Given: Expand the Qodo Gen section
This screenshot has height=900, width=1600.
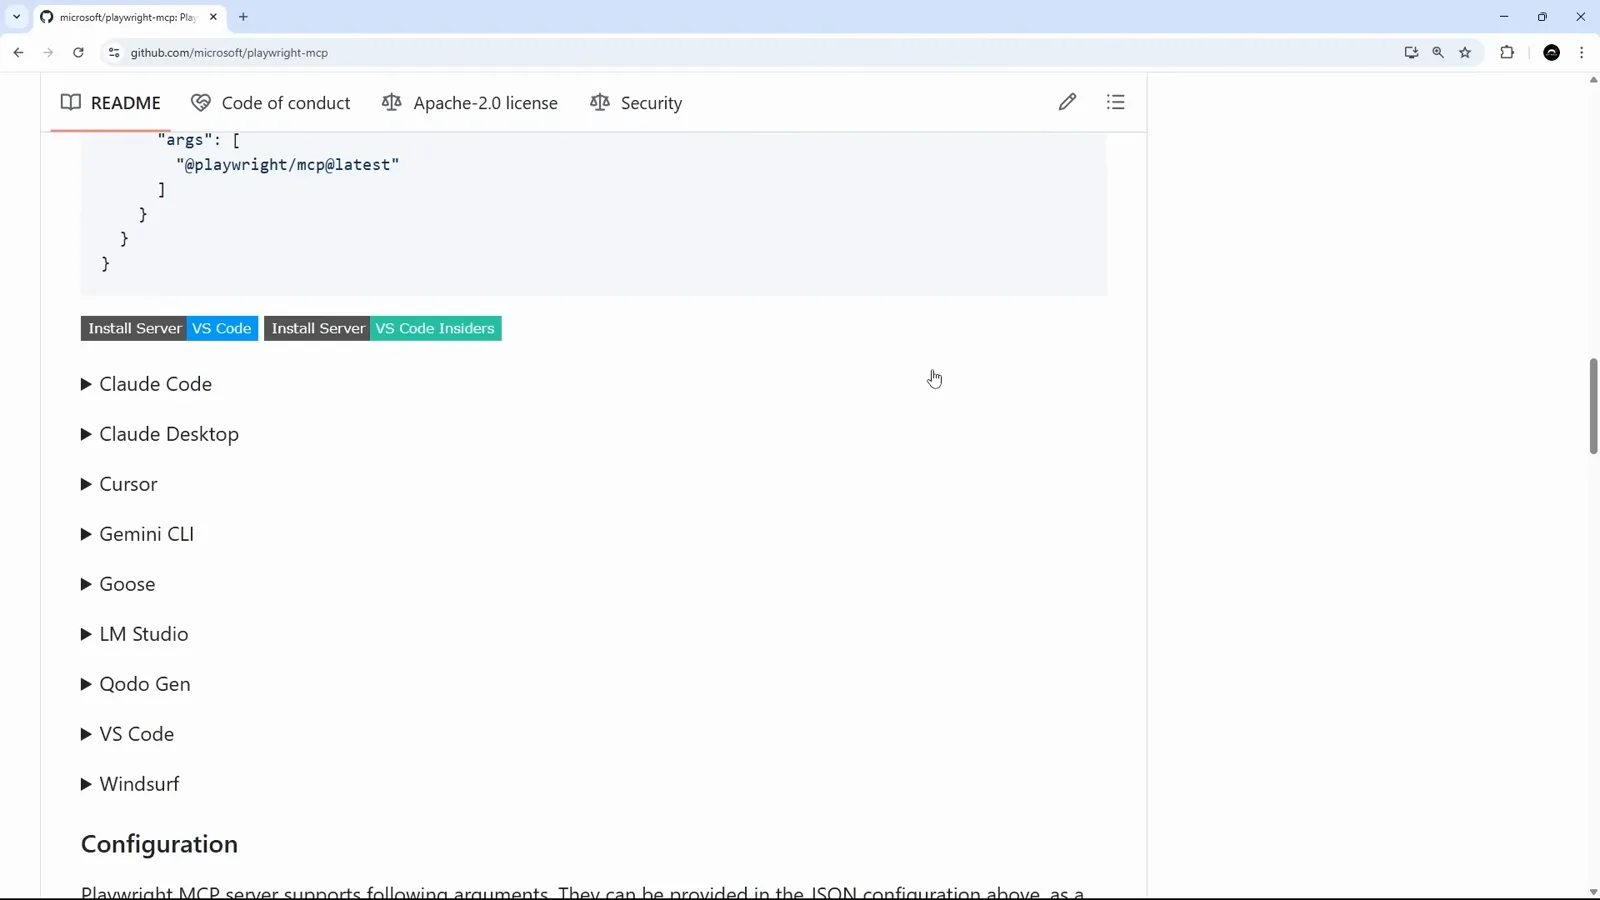Looking at the screenshot, I should tap(135, 684).
